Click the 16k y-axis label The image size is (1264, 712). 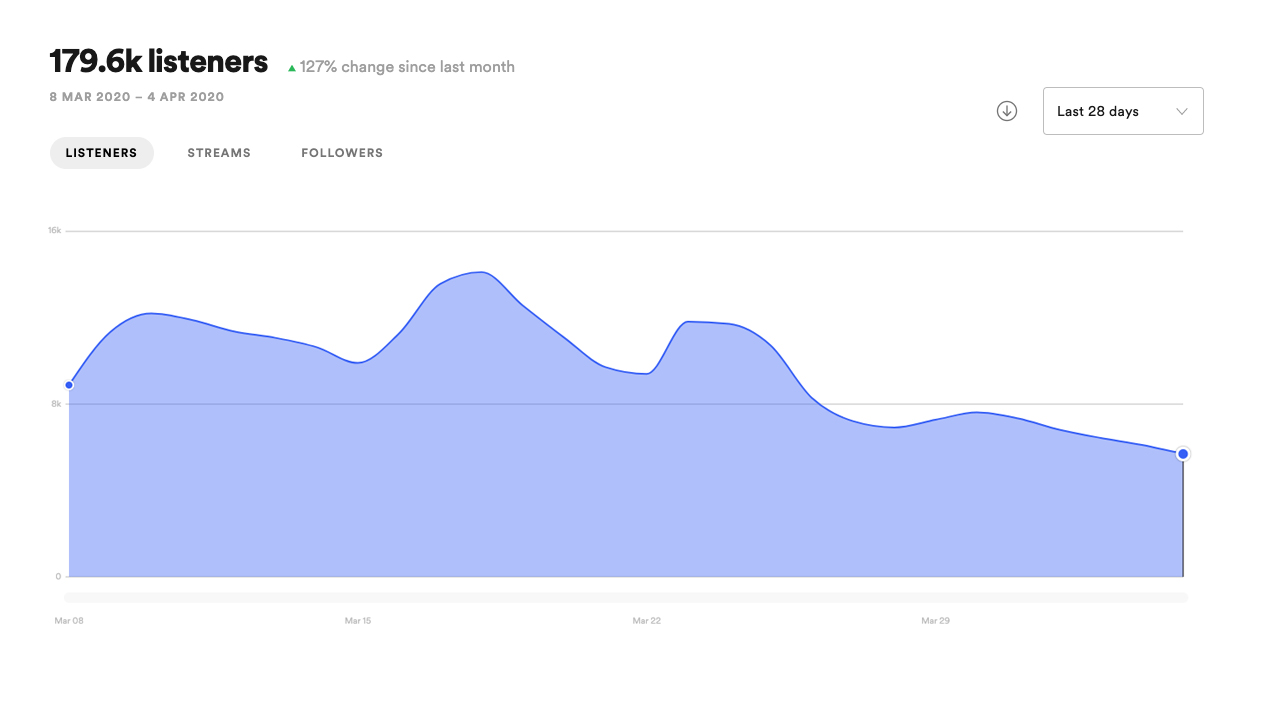point(55,231)
